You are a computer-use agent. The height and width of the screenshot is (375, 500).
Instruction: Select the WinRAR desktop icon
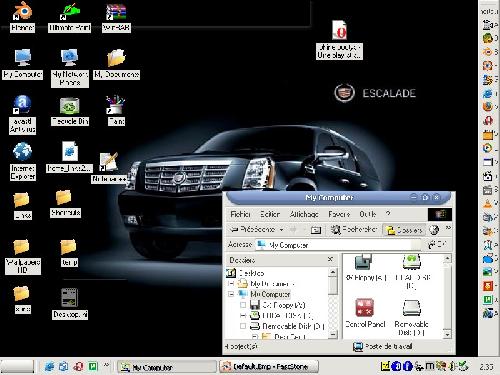(x=116, y=17)
